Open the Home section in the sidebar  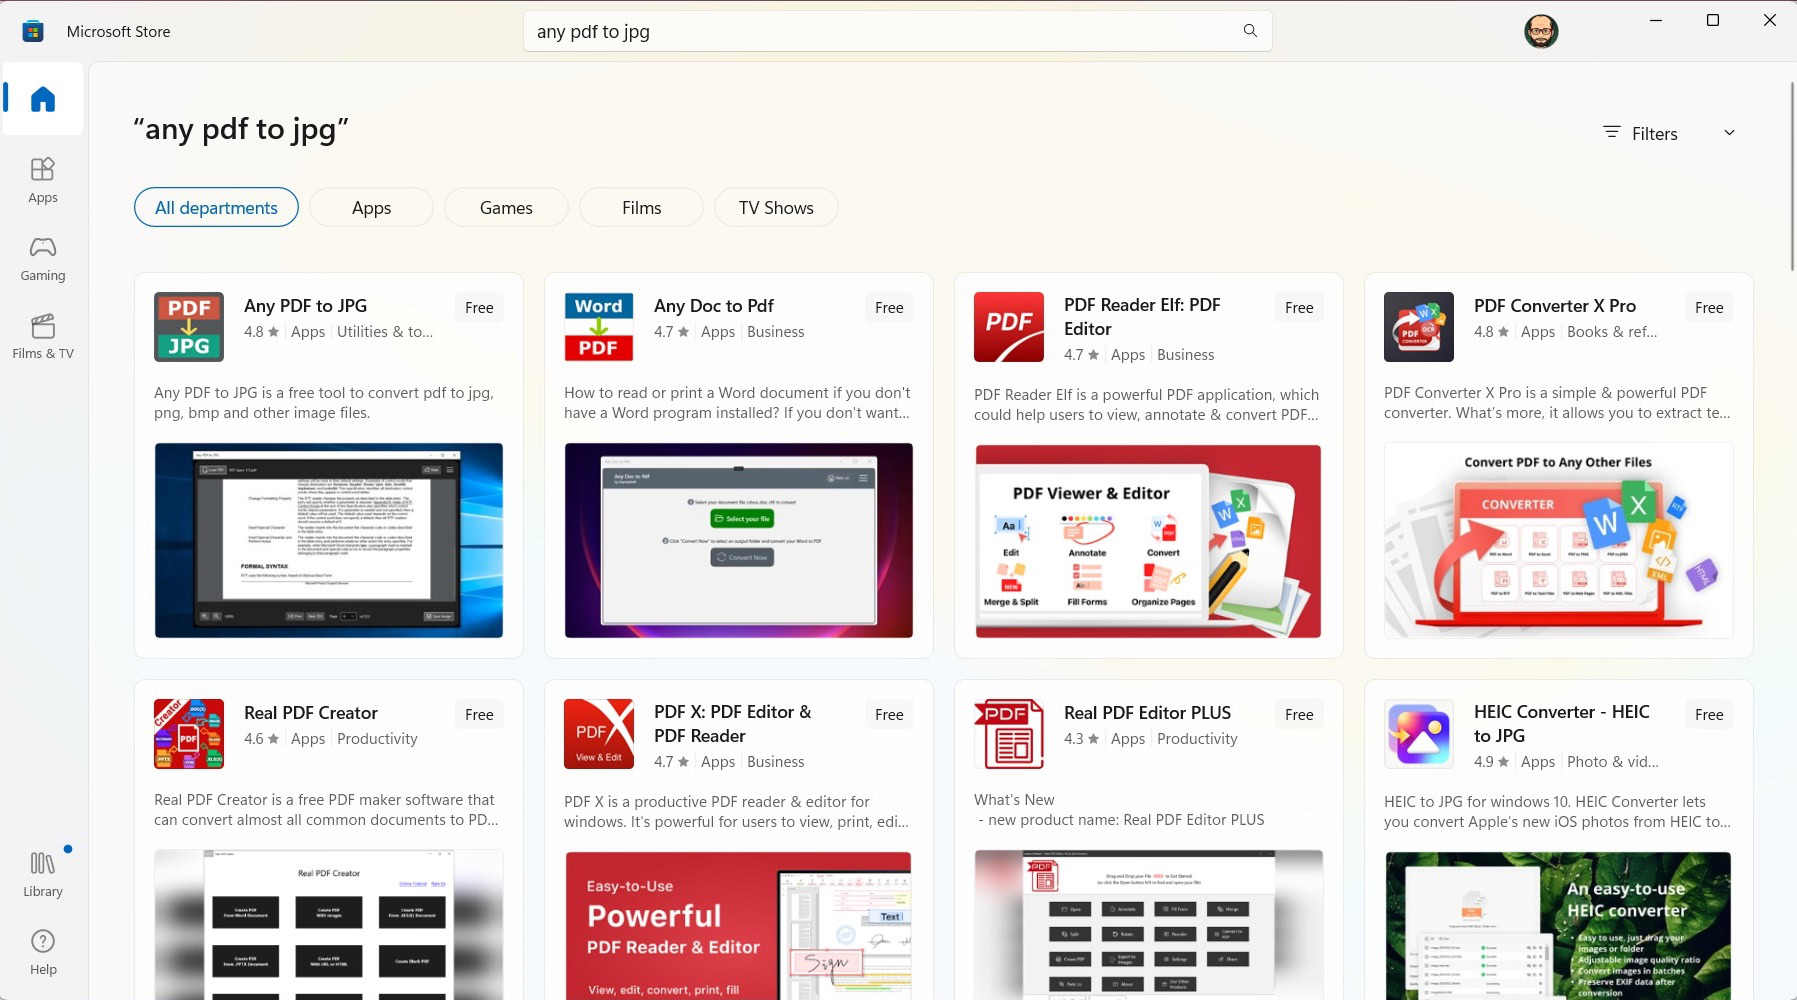click(43, 99)
